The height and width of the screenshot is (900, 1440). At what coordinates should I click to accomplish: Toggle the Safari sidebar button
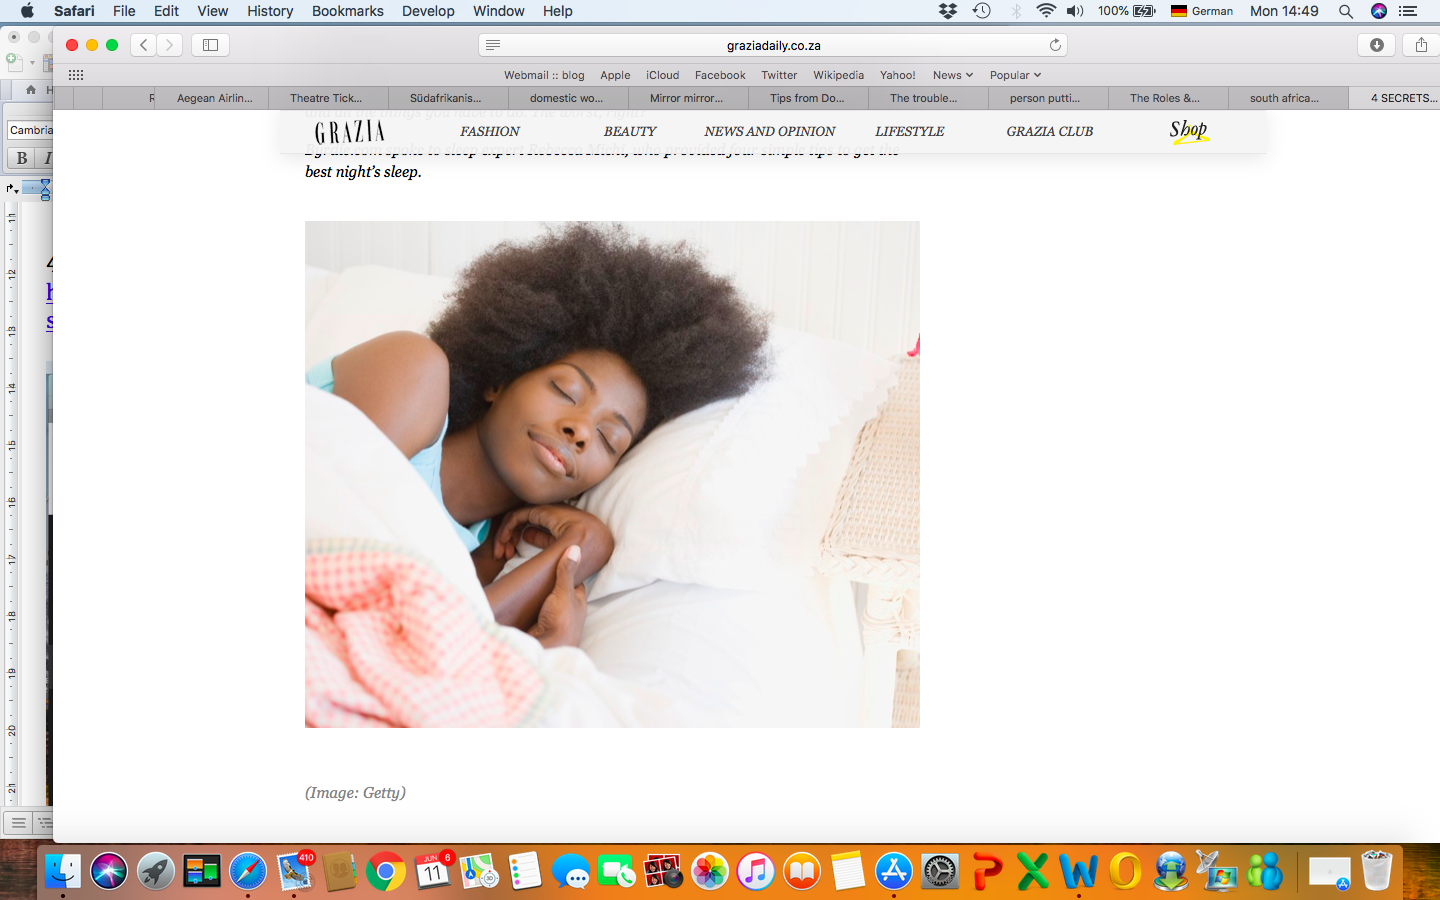pyautogui.click(x=210, y=45)
